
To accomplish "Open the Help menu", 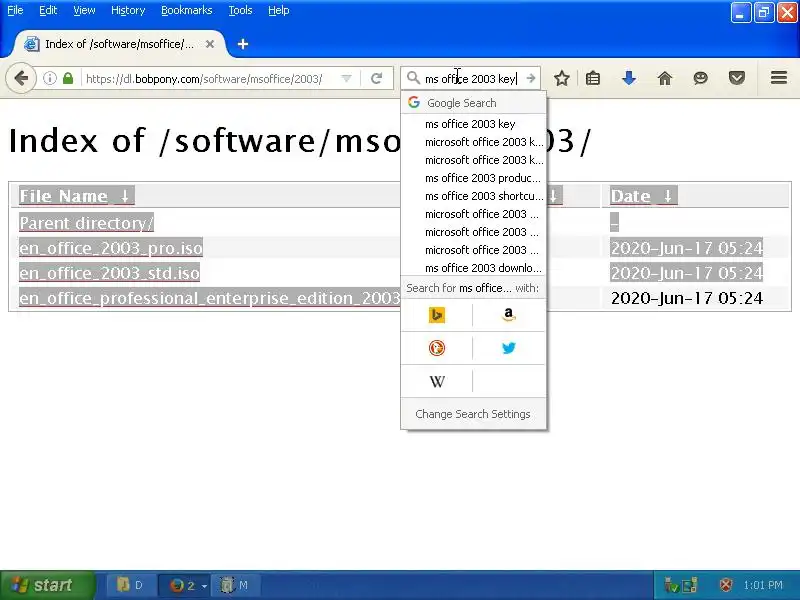I will pos(279,10).
